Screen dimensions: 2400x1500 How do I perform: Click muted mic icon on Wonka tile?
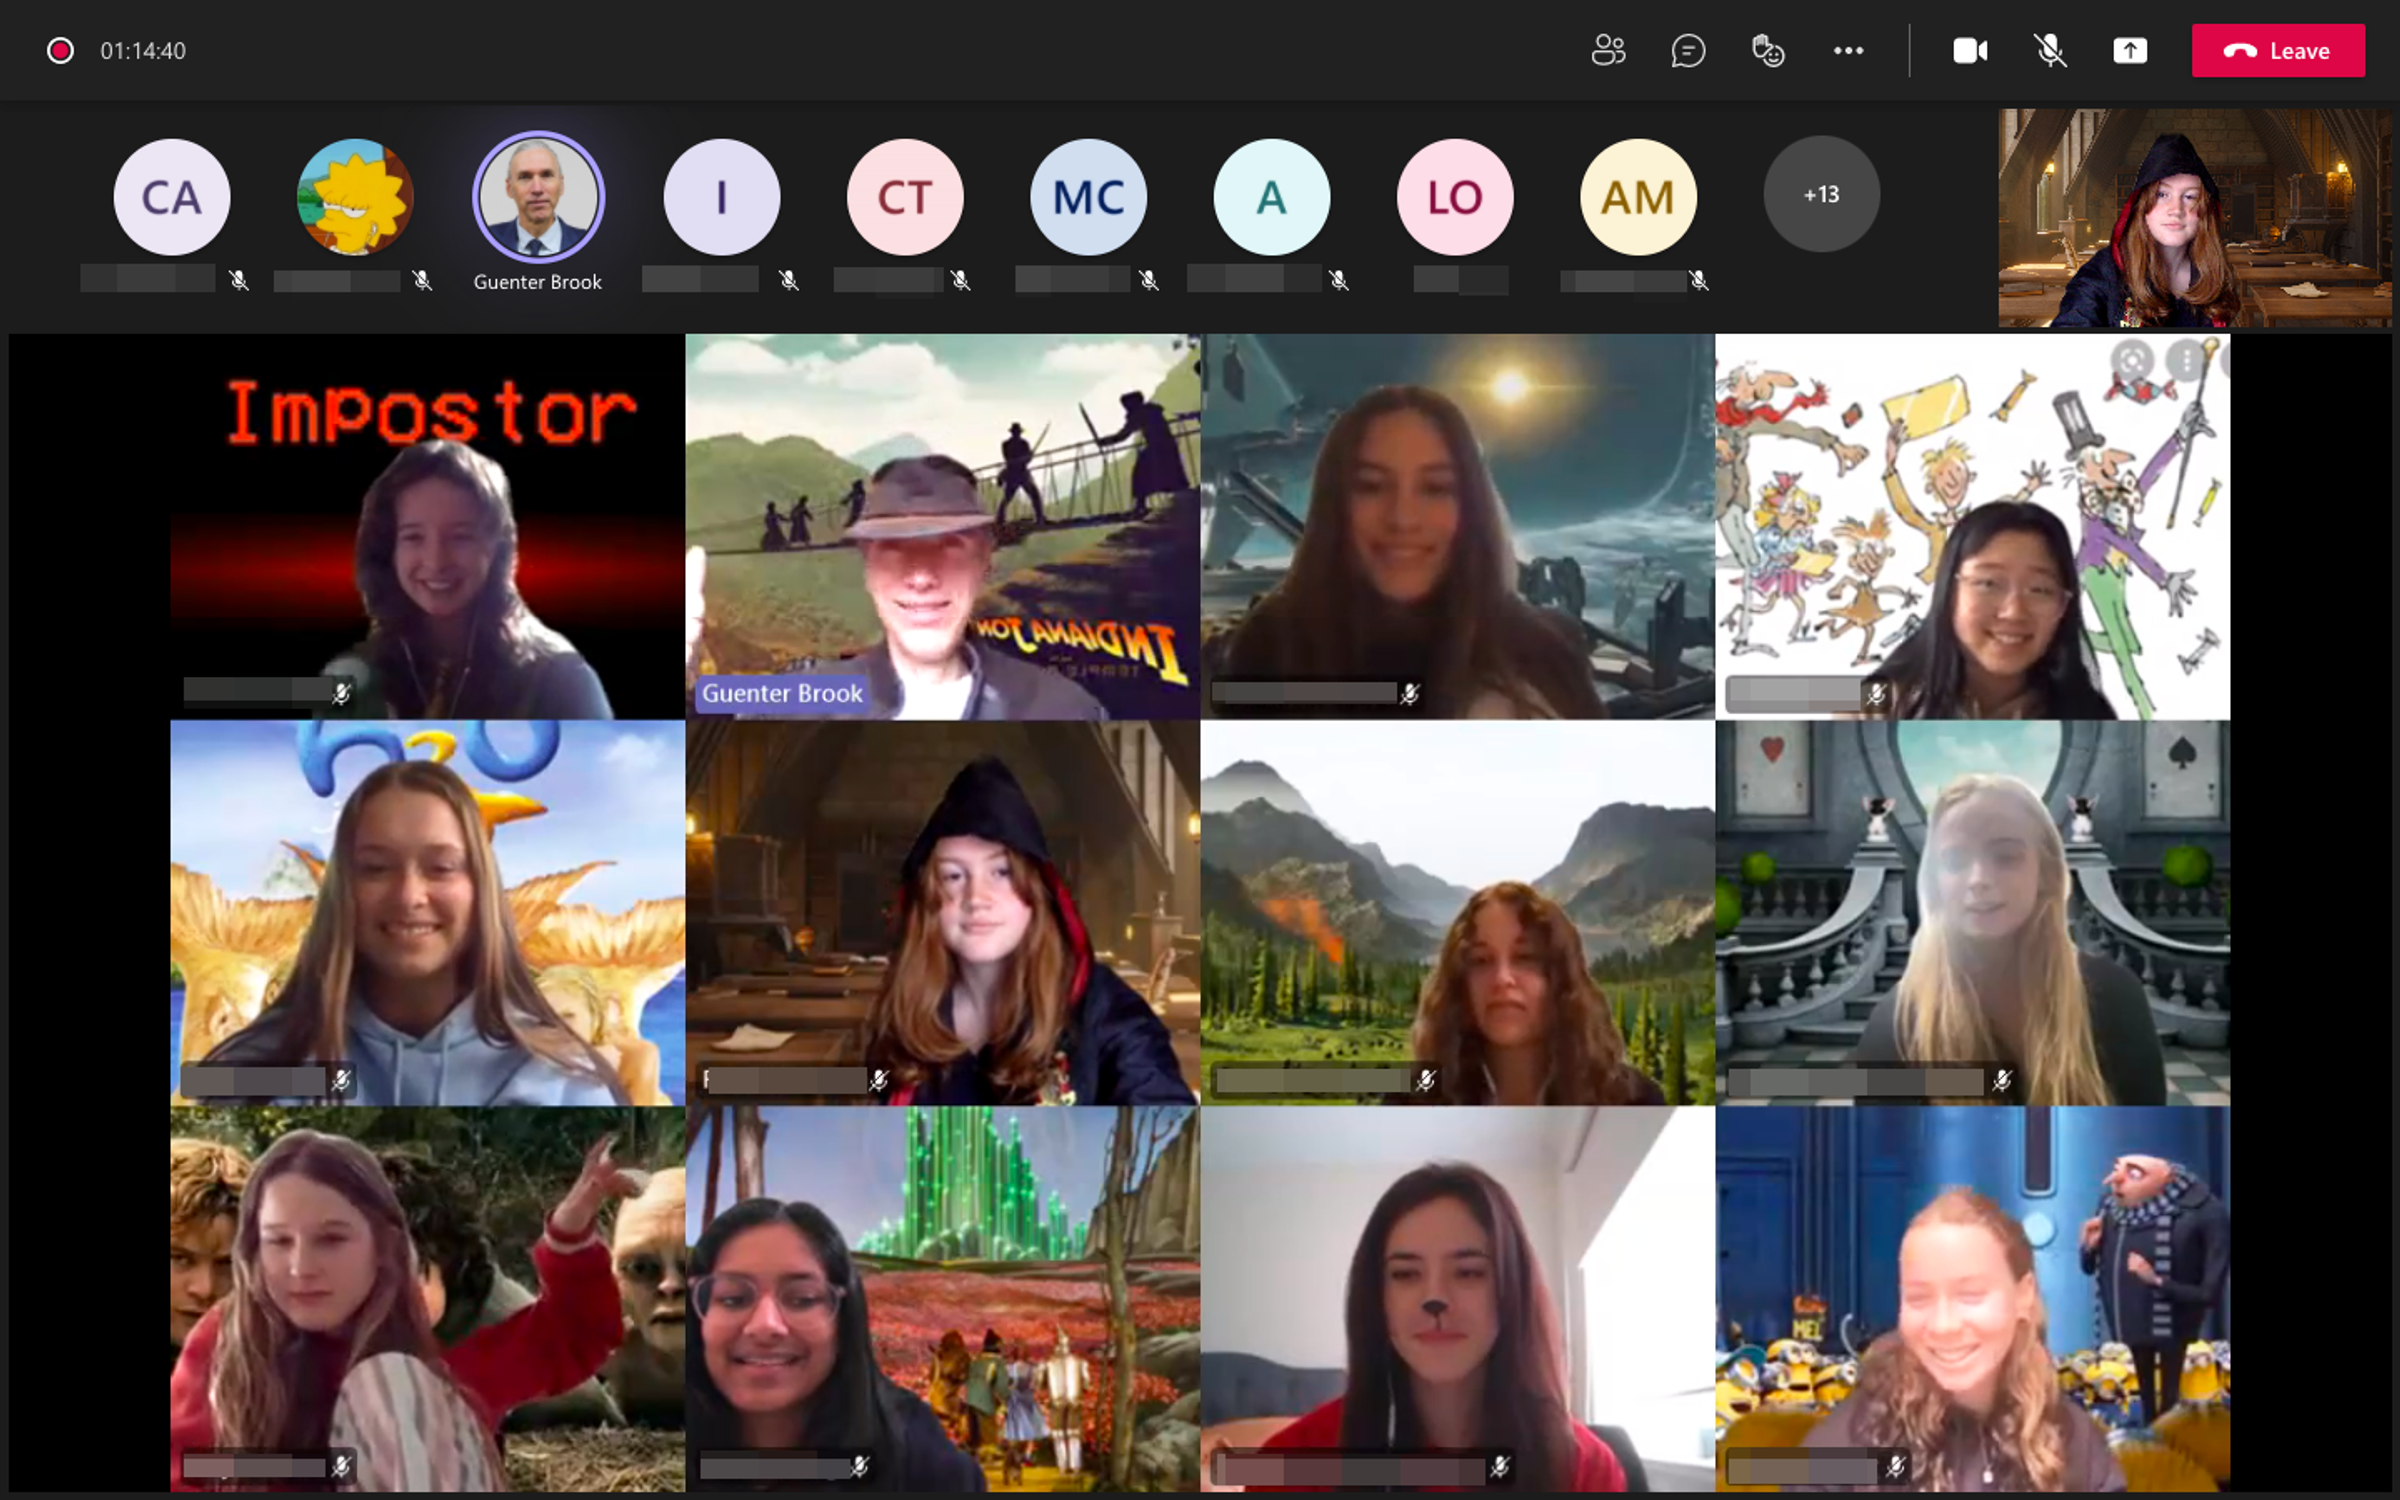1876,693
